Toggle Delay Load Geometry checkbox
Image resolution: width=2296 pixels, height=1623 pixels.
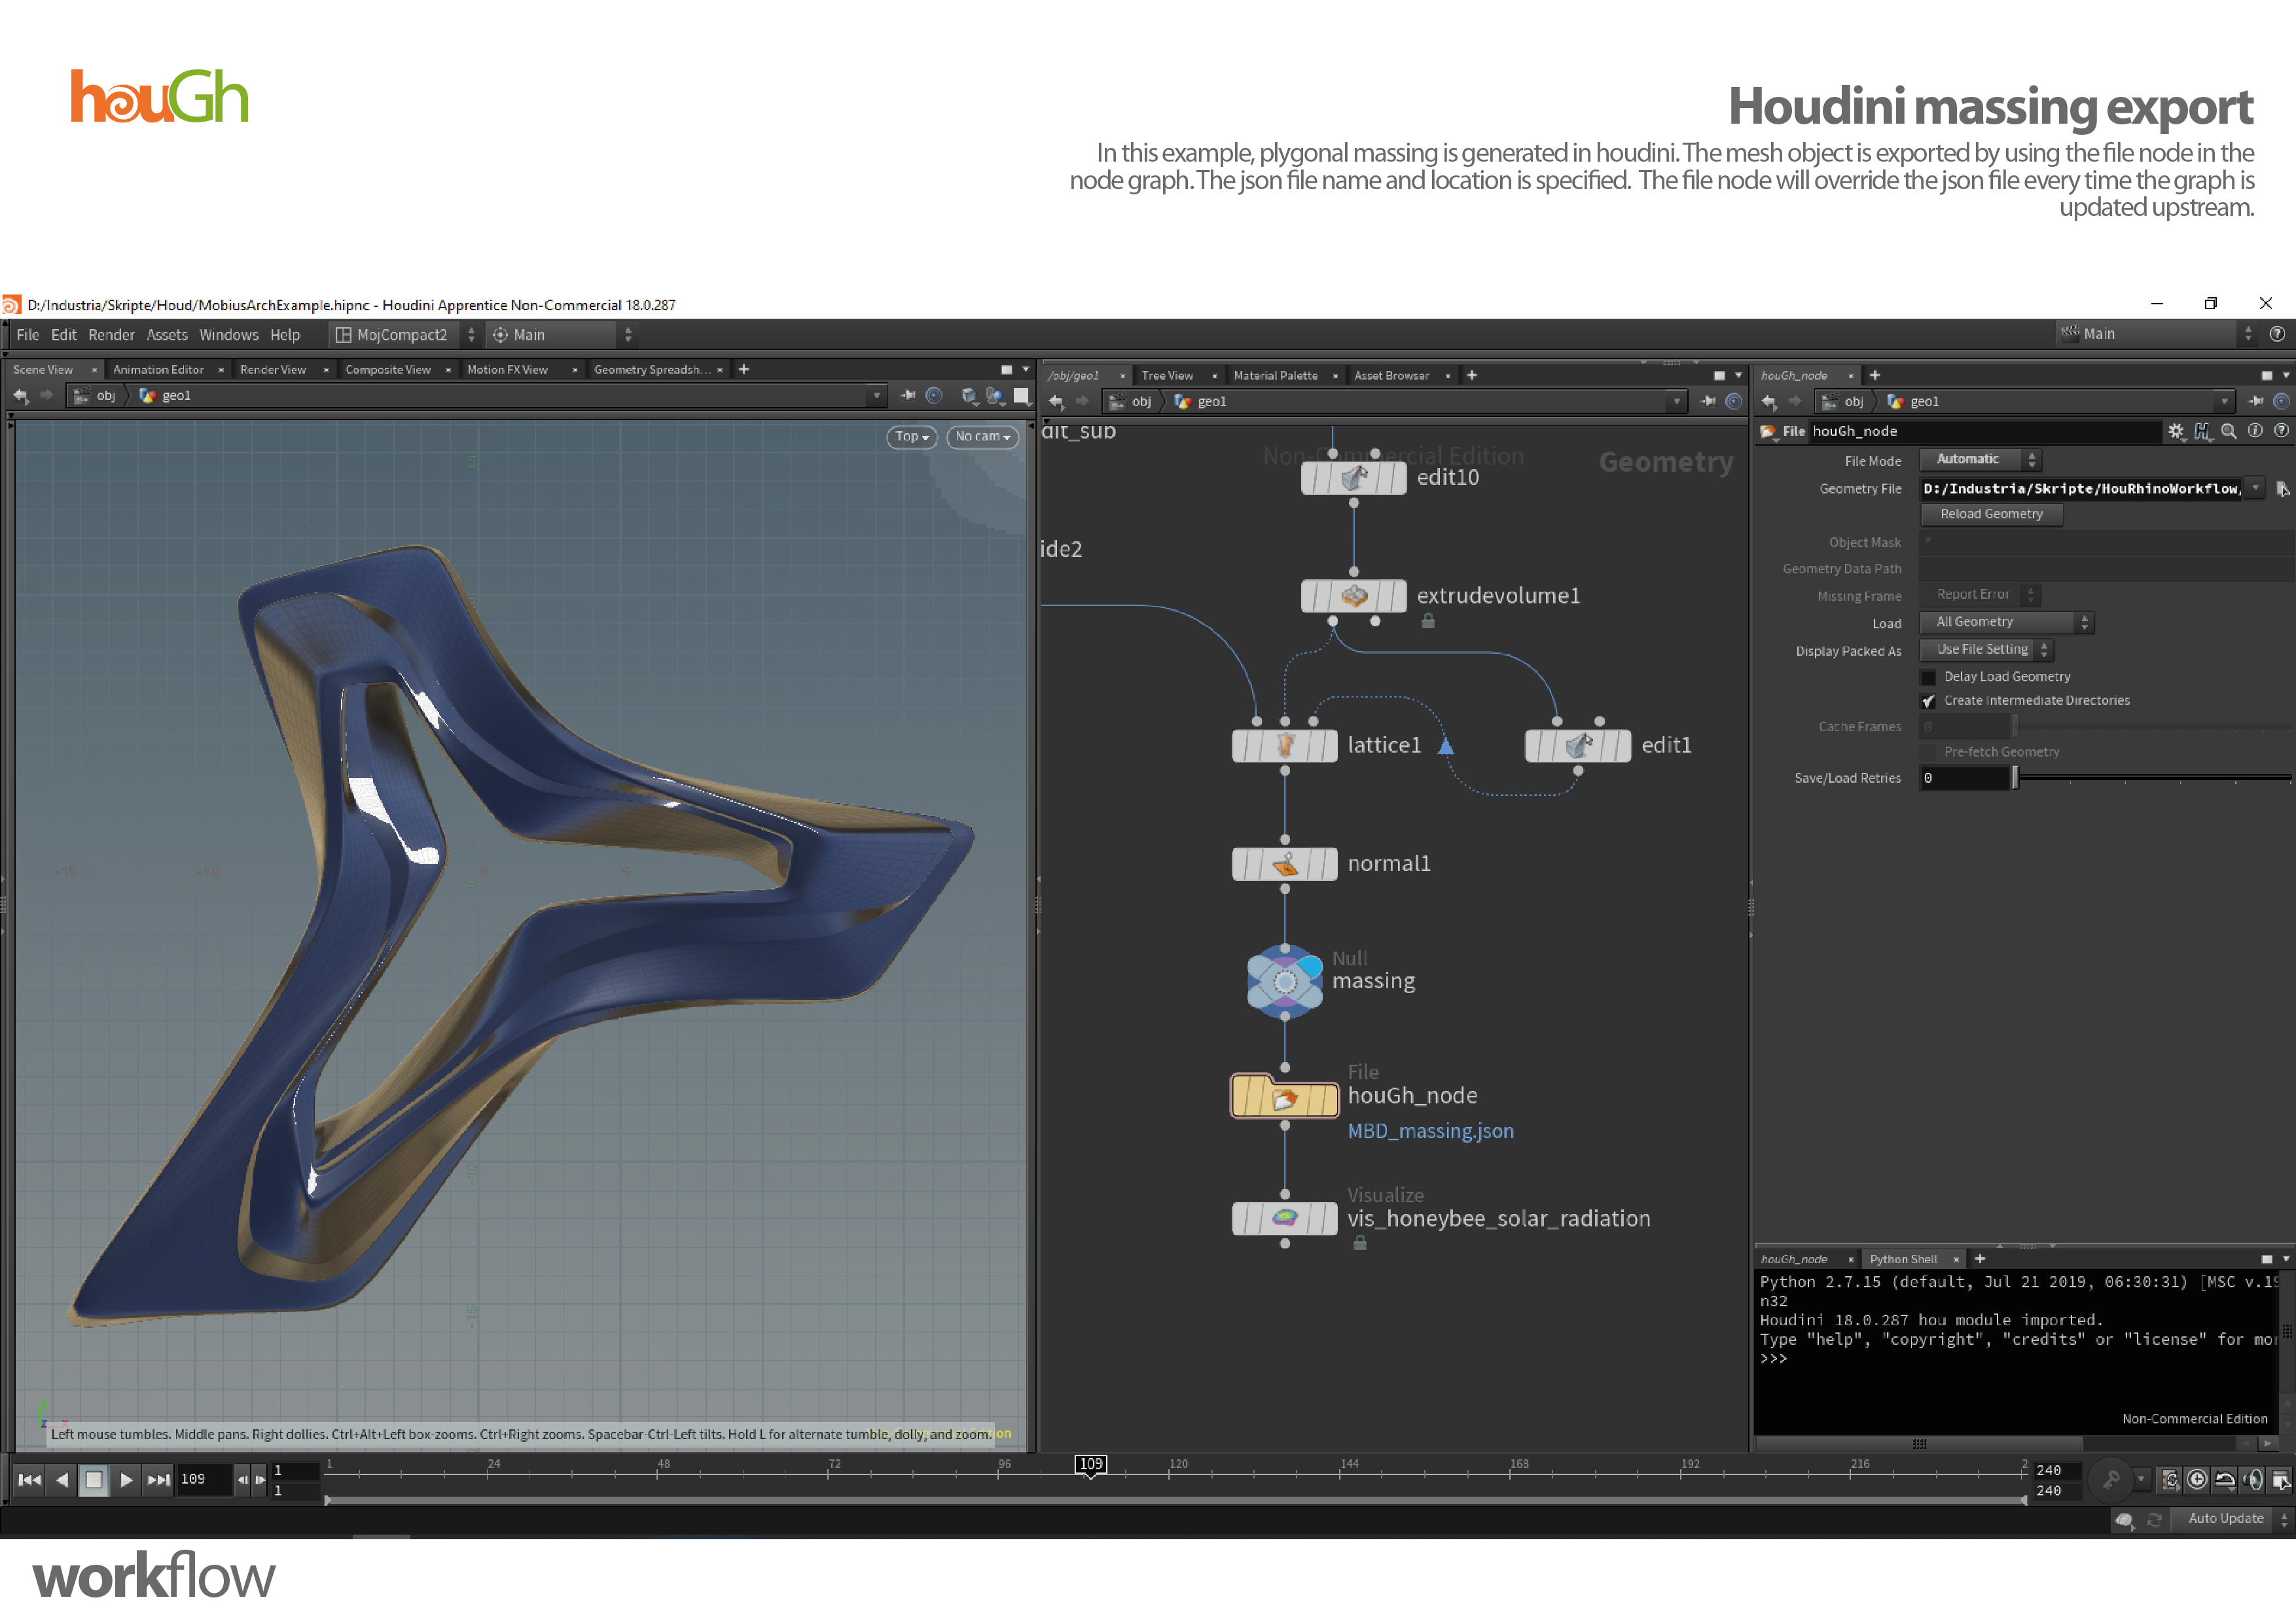coord(1929,678)
